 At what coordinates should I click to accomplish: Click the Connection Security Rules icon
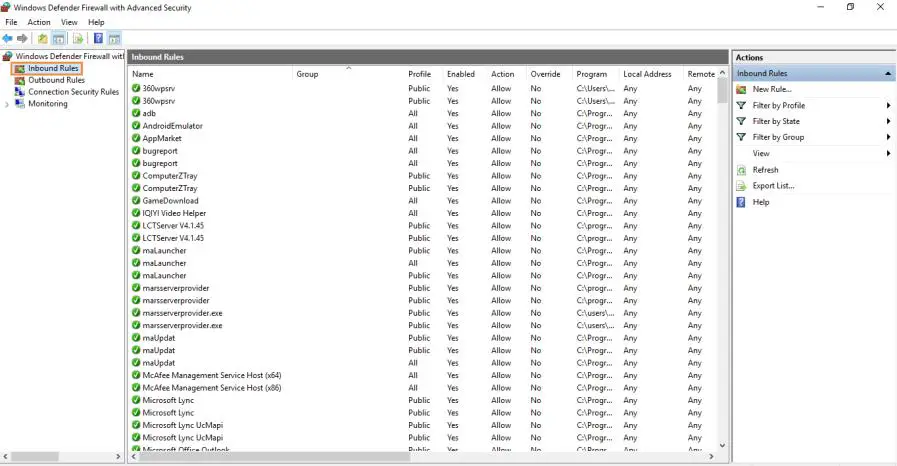(20, 91)
